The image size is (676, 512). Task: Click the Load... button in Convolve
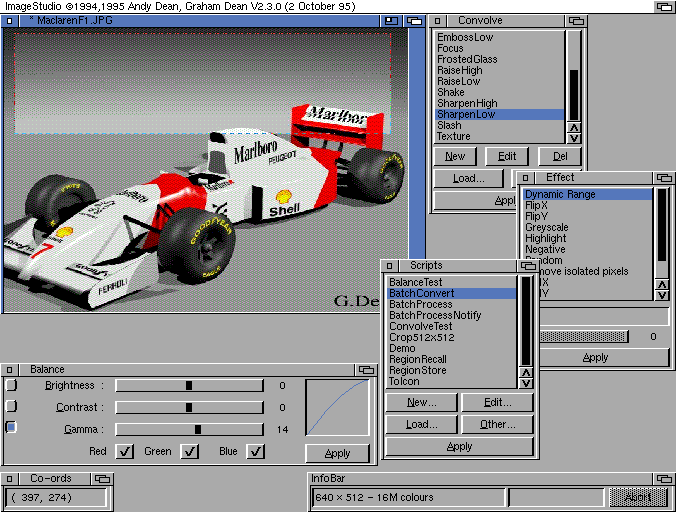point(469,178)
